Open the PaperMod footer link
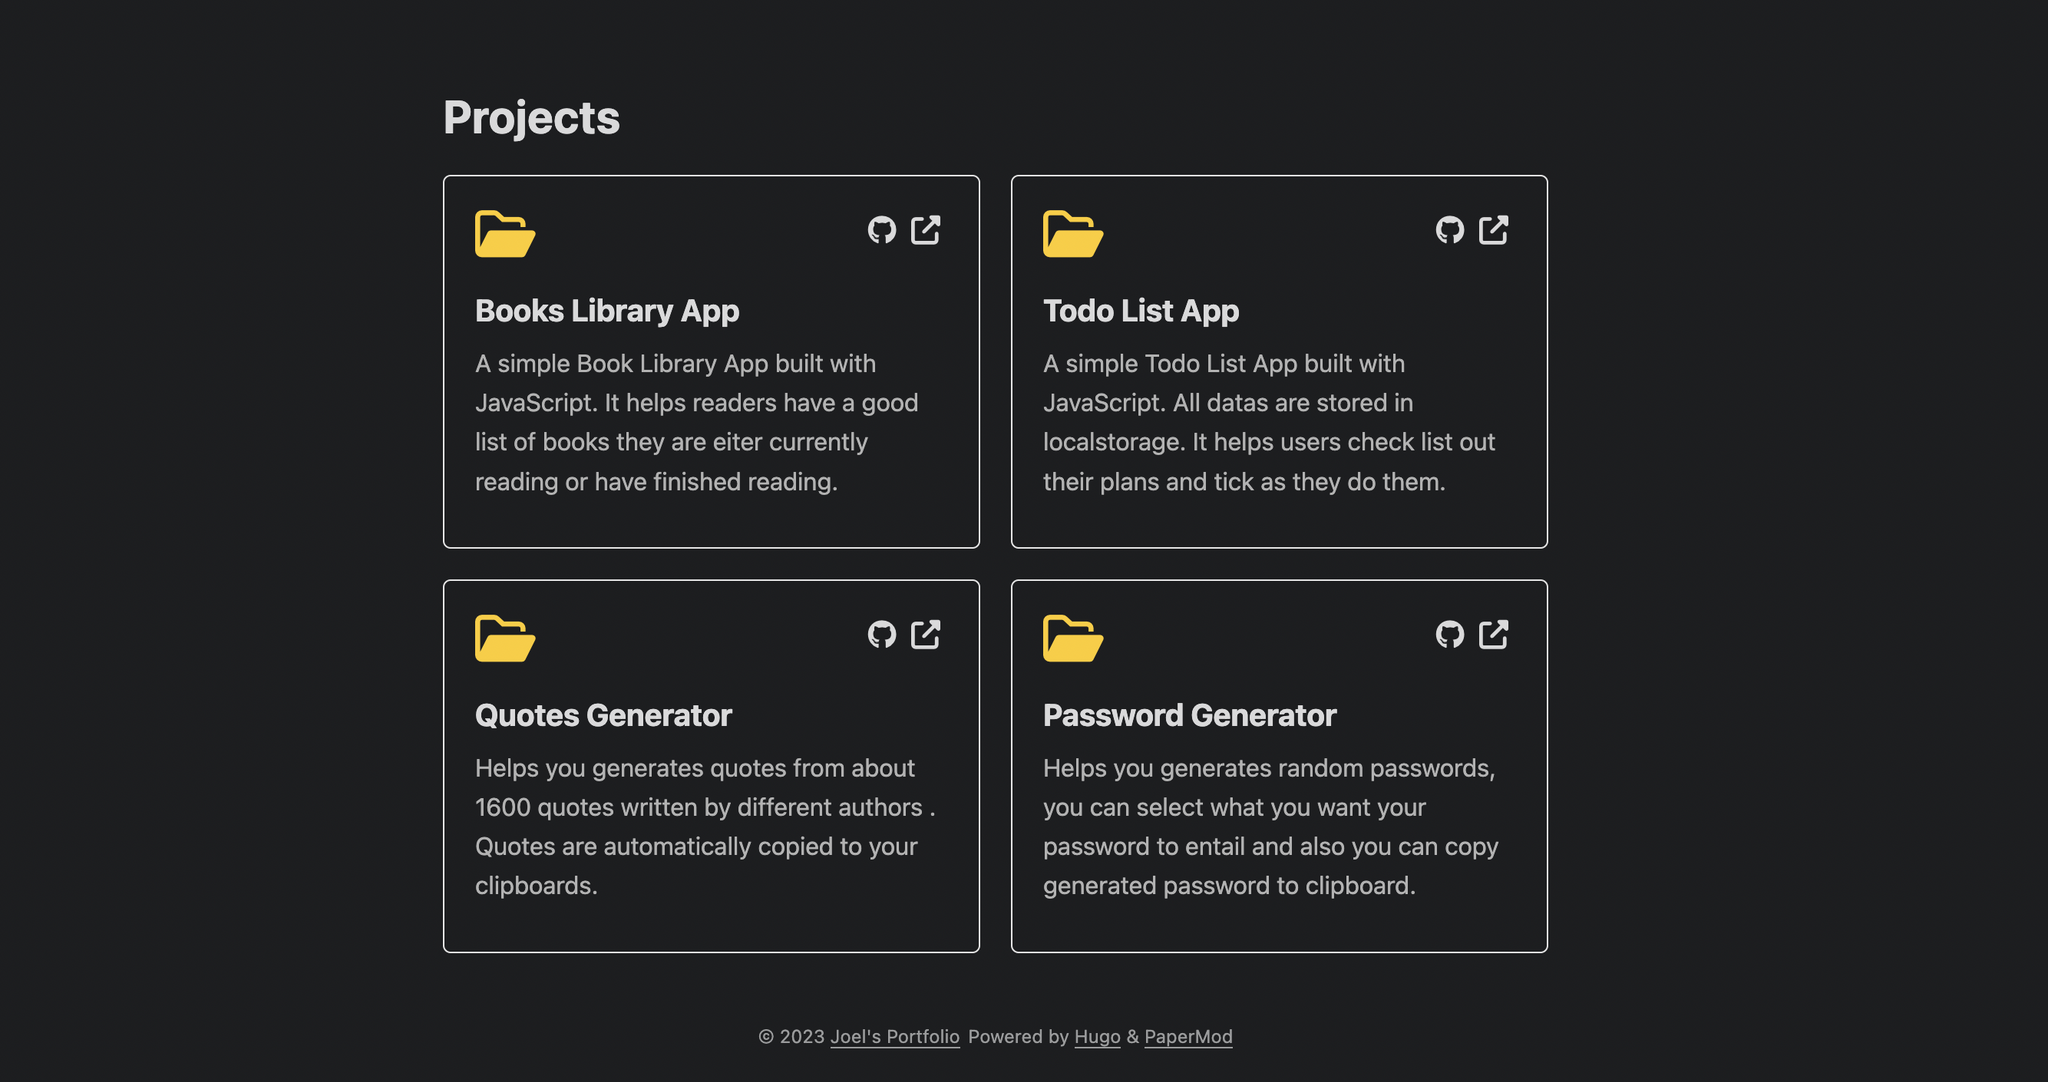This screenshot has width=2048, height=1082. click(1188, 1037)
